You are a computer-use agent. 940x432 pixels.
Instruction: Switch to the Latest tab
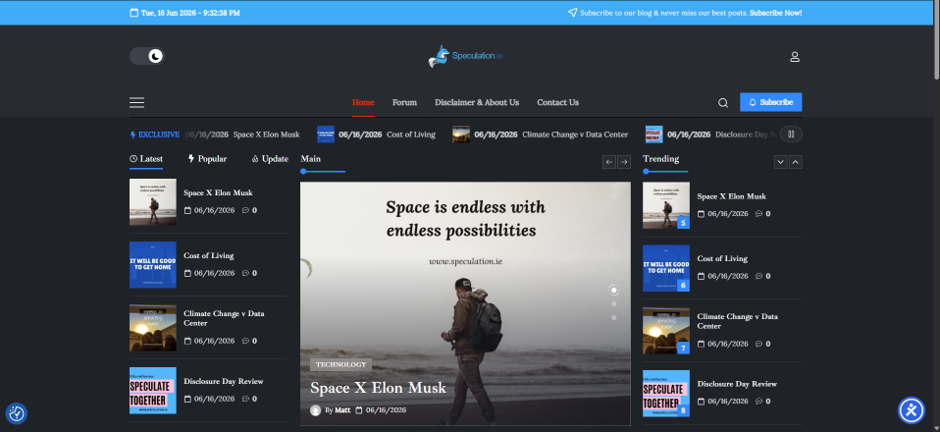(146, 159)
